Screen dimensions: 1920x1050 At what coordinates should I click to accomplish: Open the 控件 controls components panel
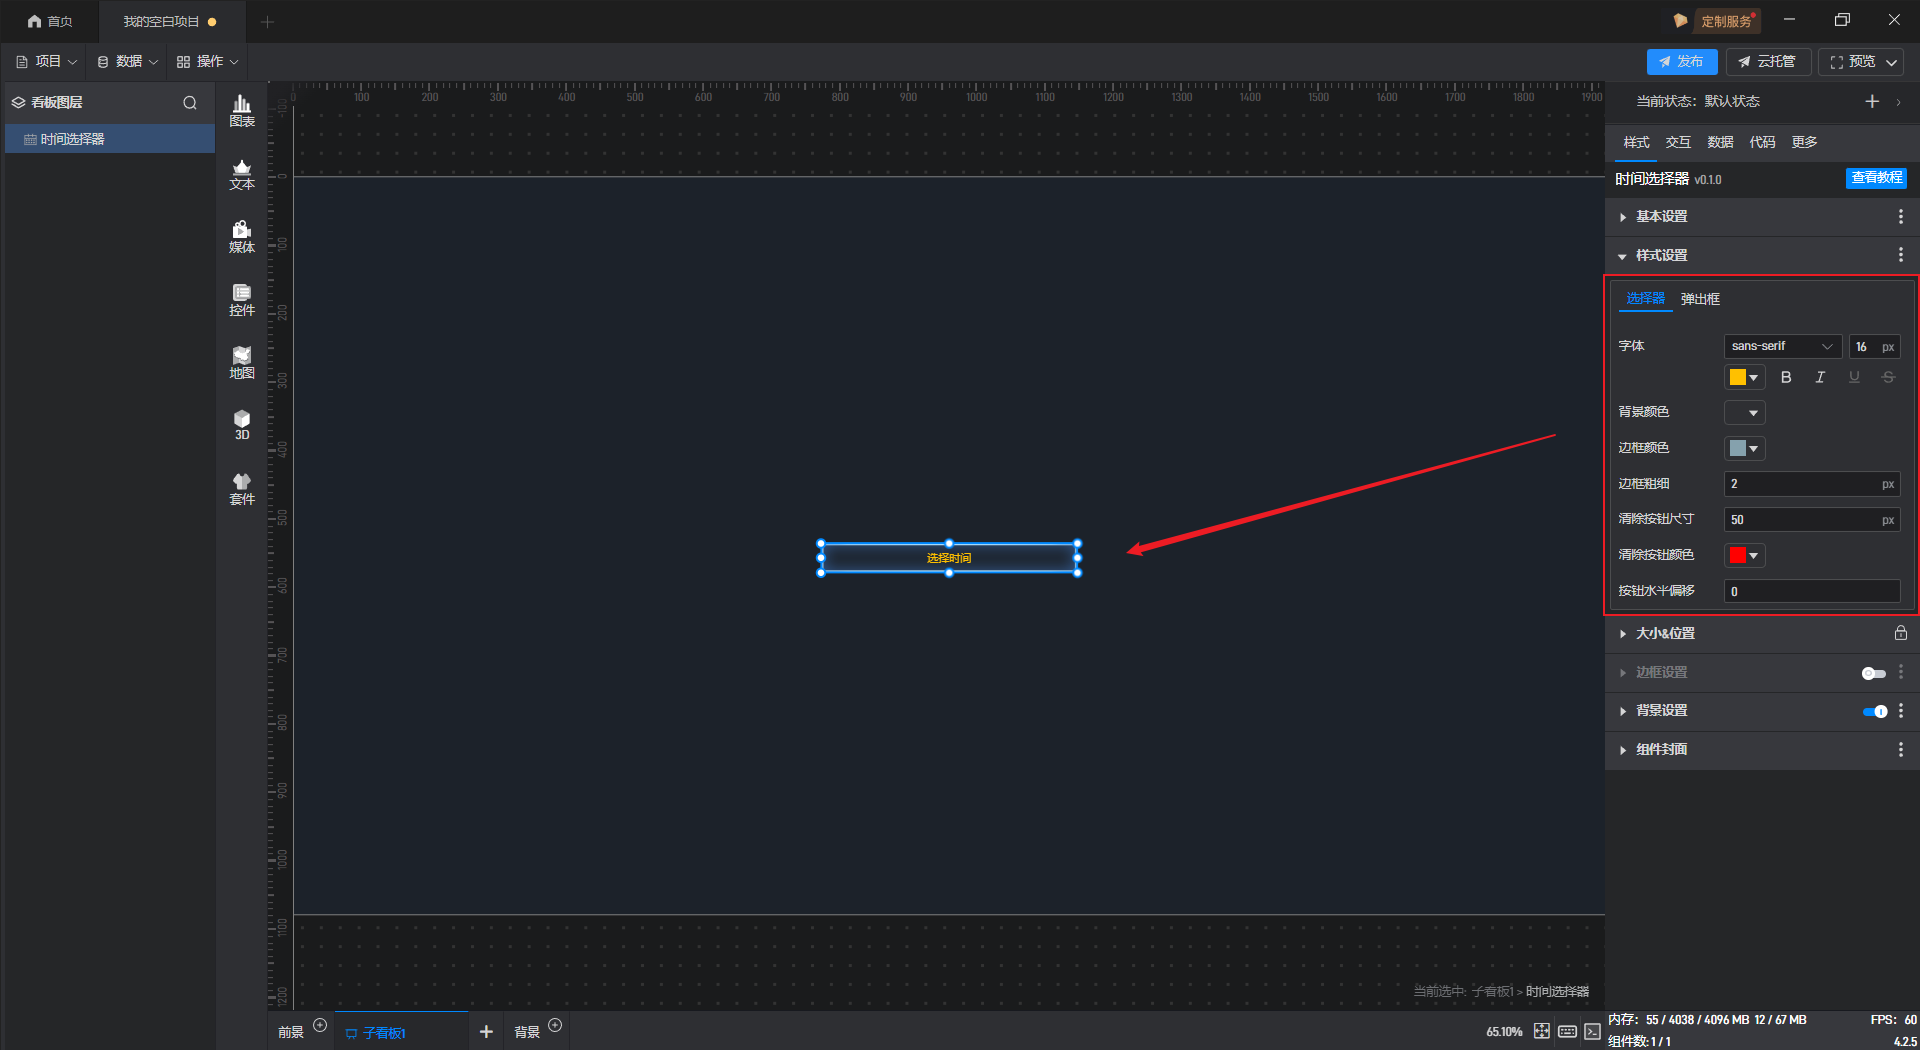[242, 300]
